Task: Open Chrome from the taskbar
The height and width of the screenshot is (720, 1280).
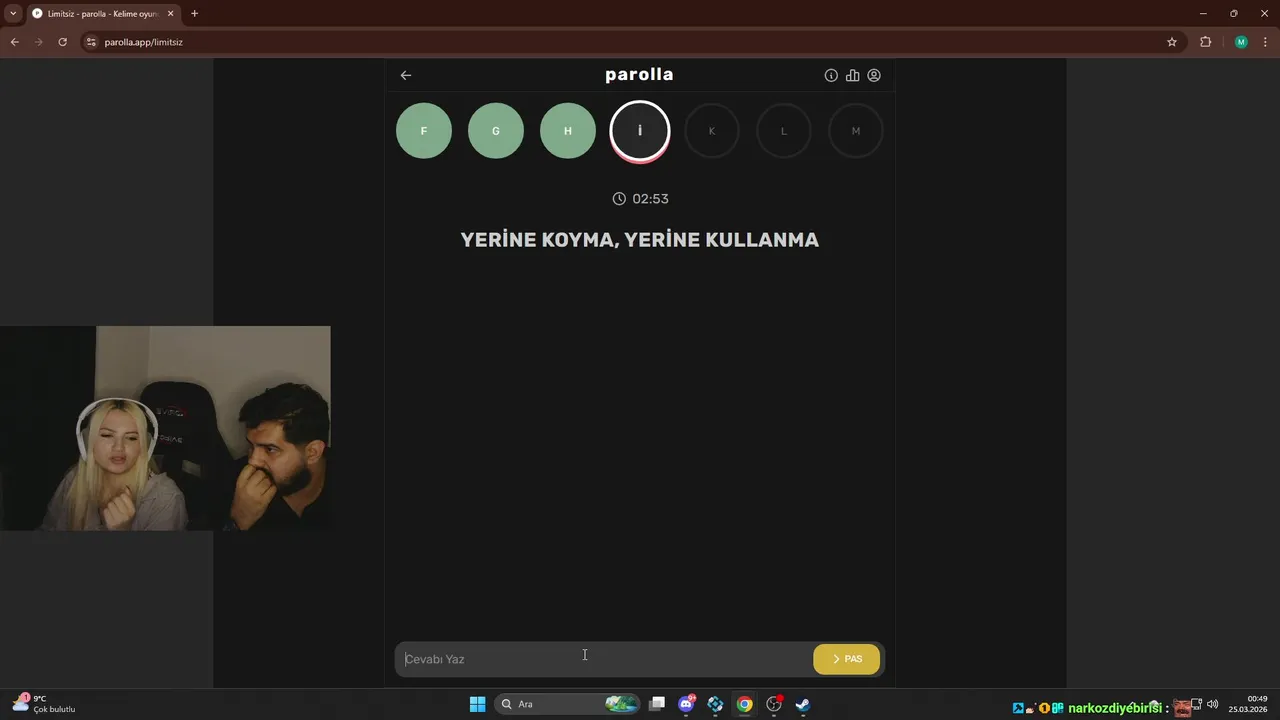Action: coord(744,704)
